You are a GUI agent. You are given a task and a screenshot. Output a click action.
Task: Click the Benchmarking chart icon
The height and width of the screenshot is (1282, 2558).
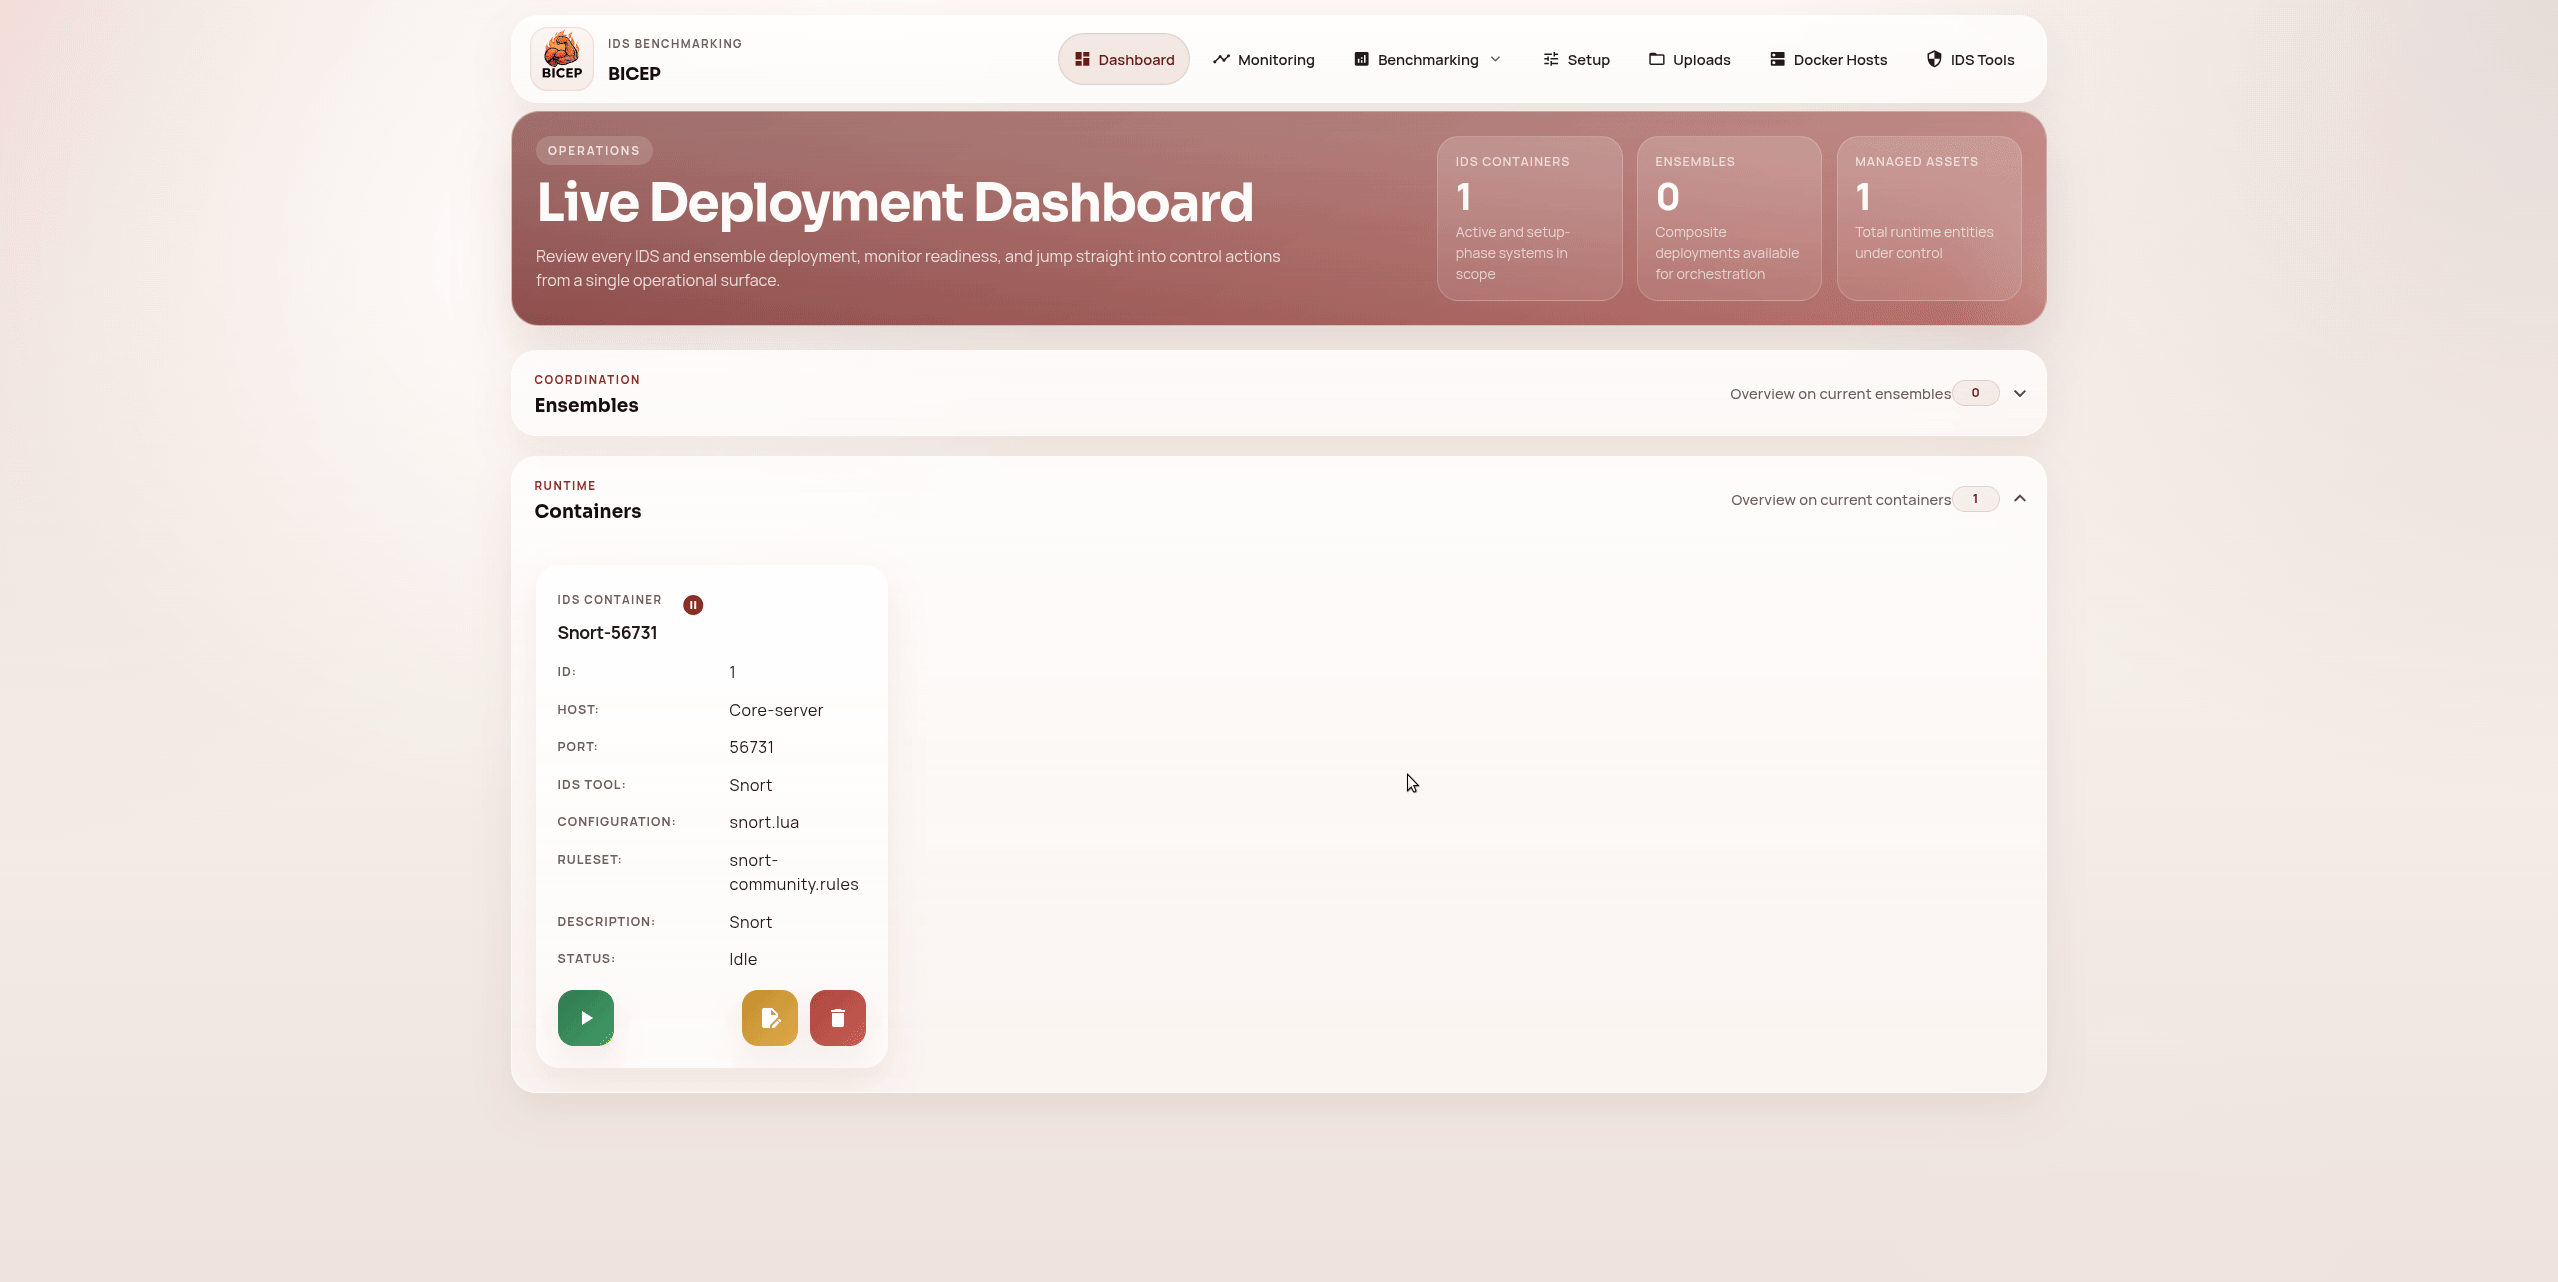pyautogui.click(x=1361, y=59)
